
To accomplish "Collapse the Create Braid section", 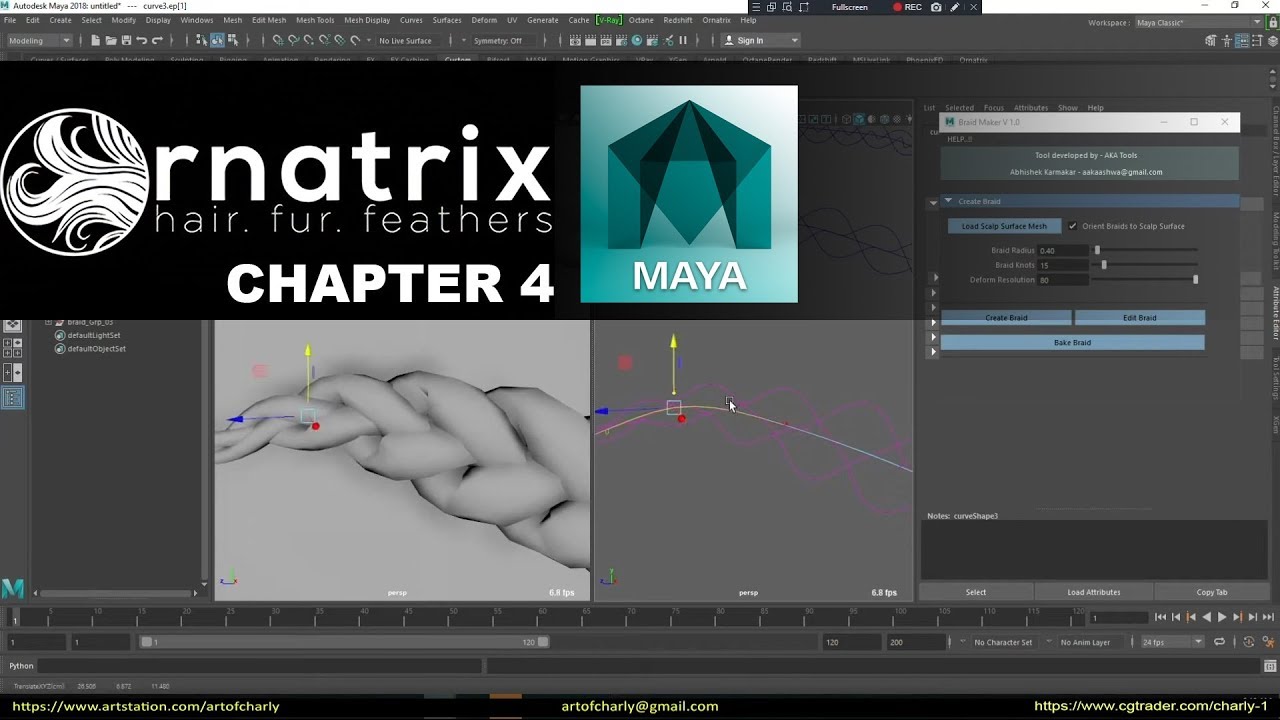I will tap(948, 201).
